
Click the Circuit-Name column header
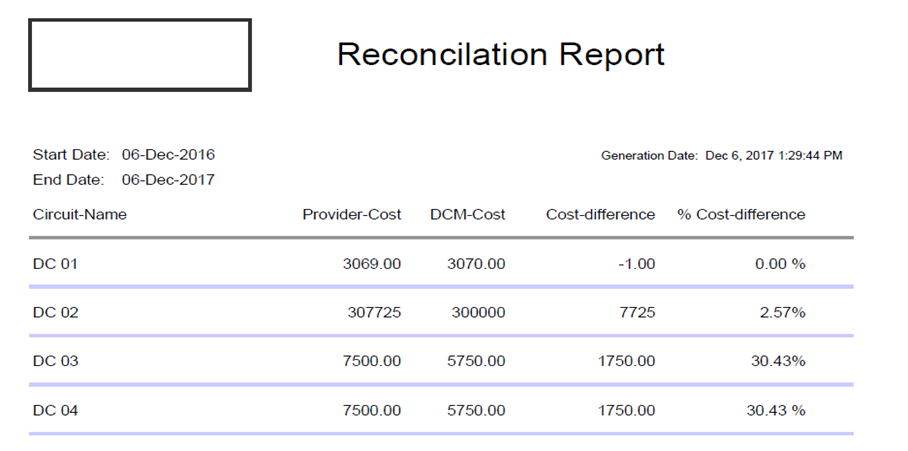pos(80,214)
